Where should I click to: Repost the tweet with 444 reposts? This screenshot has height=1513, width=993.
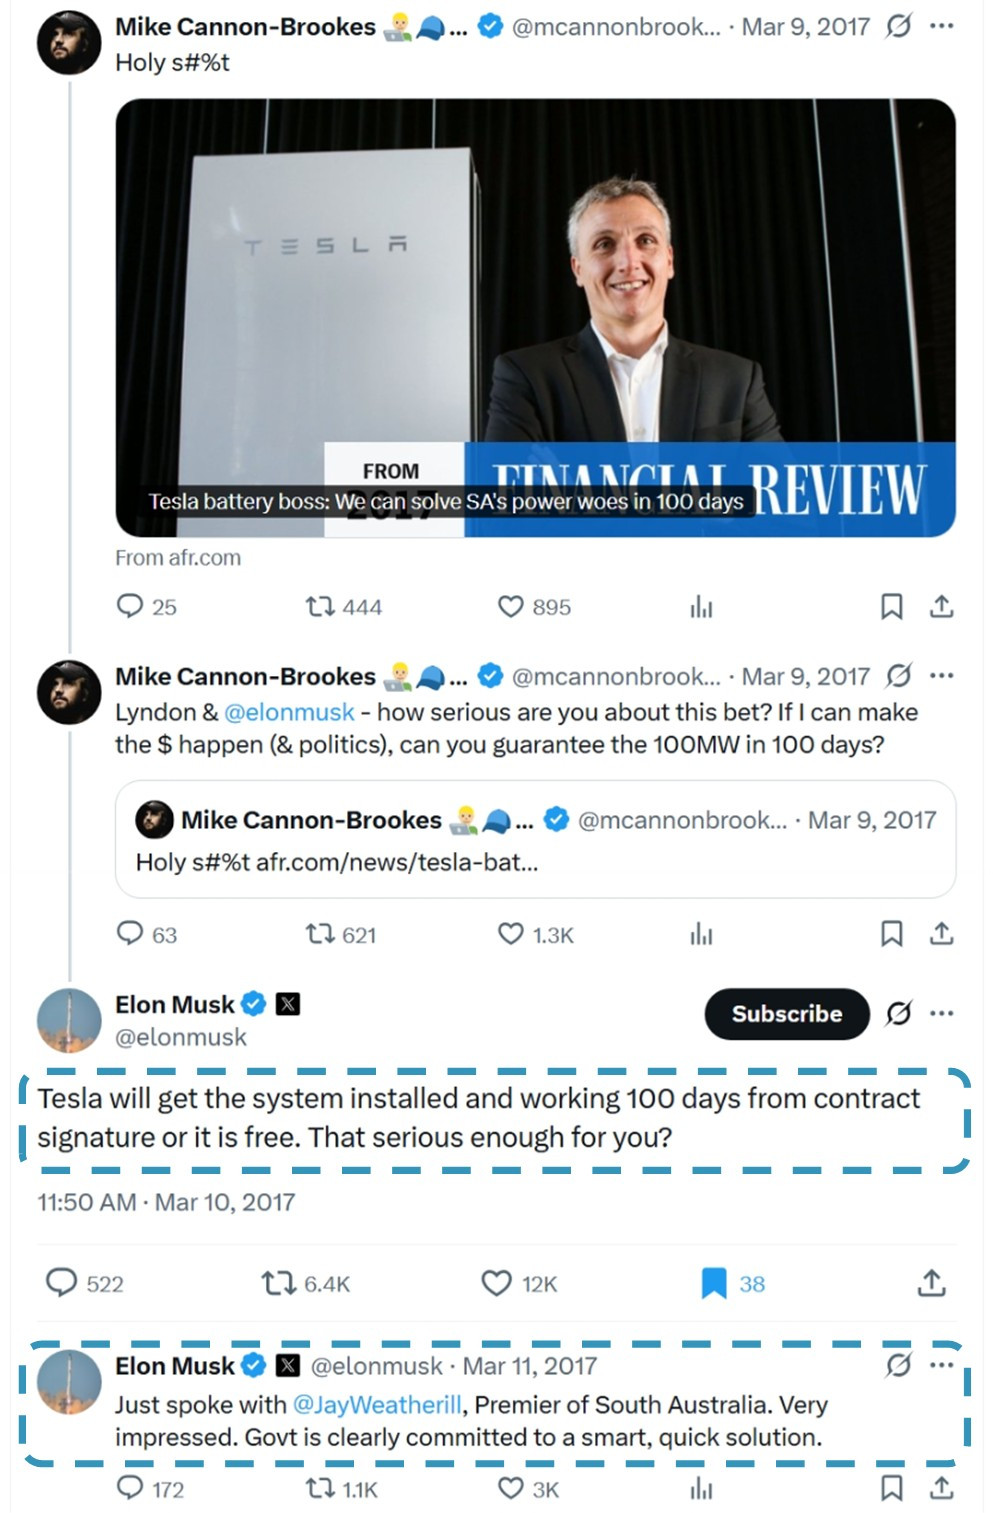click(320, 606)
